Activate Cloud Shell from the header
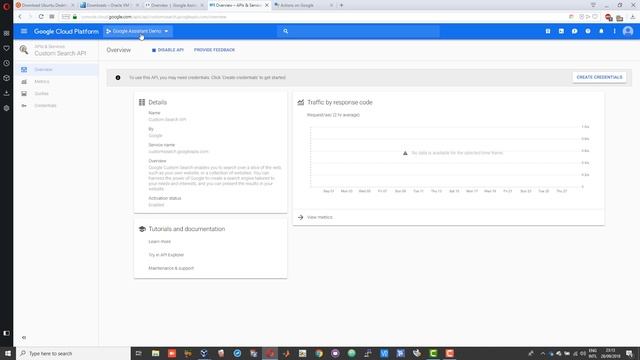640x360 pixels. 561,31
